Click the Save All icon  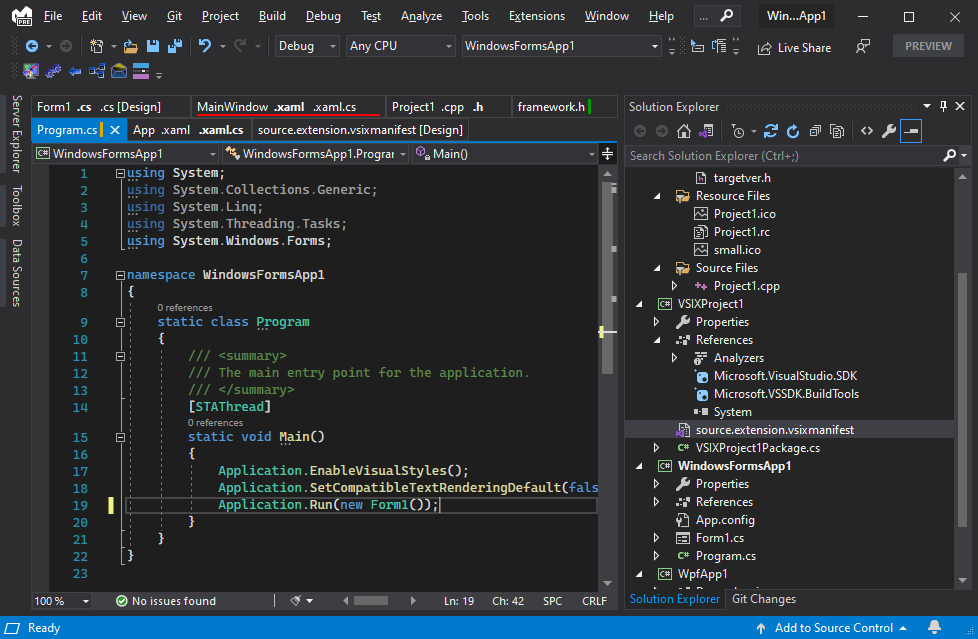click(174, 46)
